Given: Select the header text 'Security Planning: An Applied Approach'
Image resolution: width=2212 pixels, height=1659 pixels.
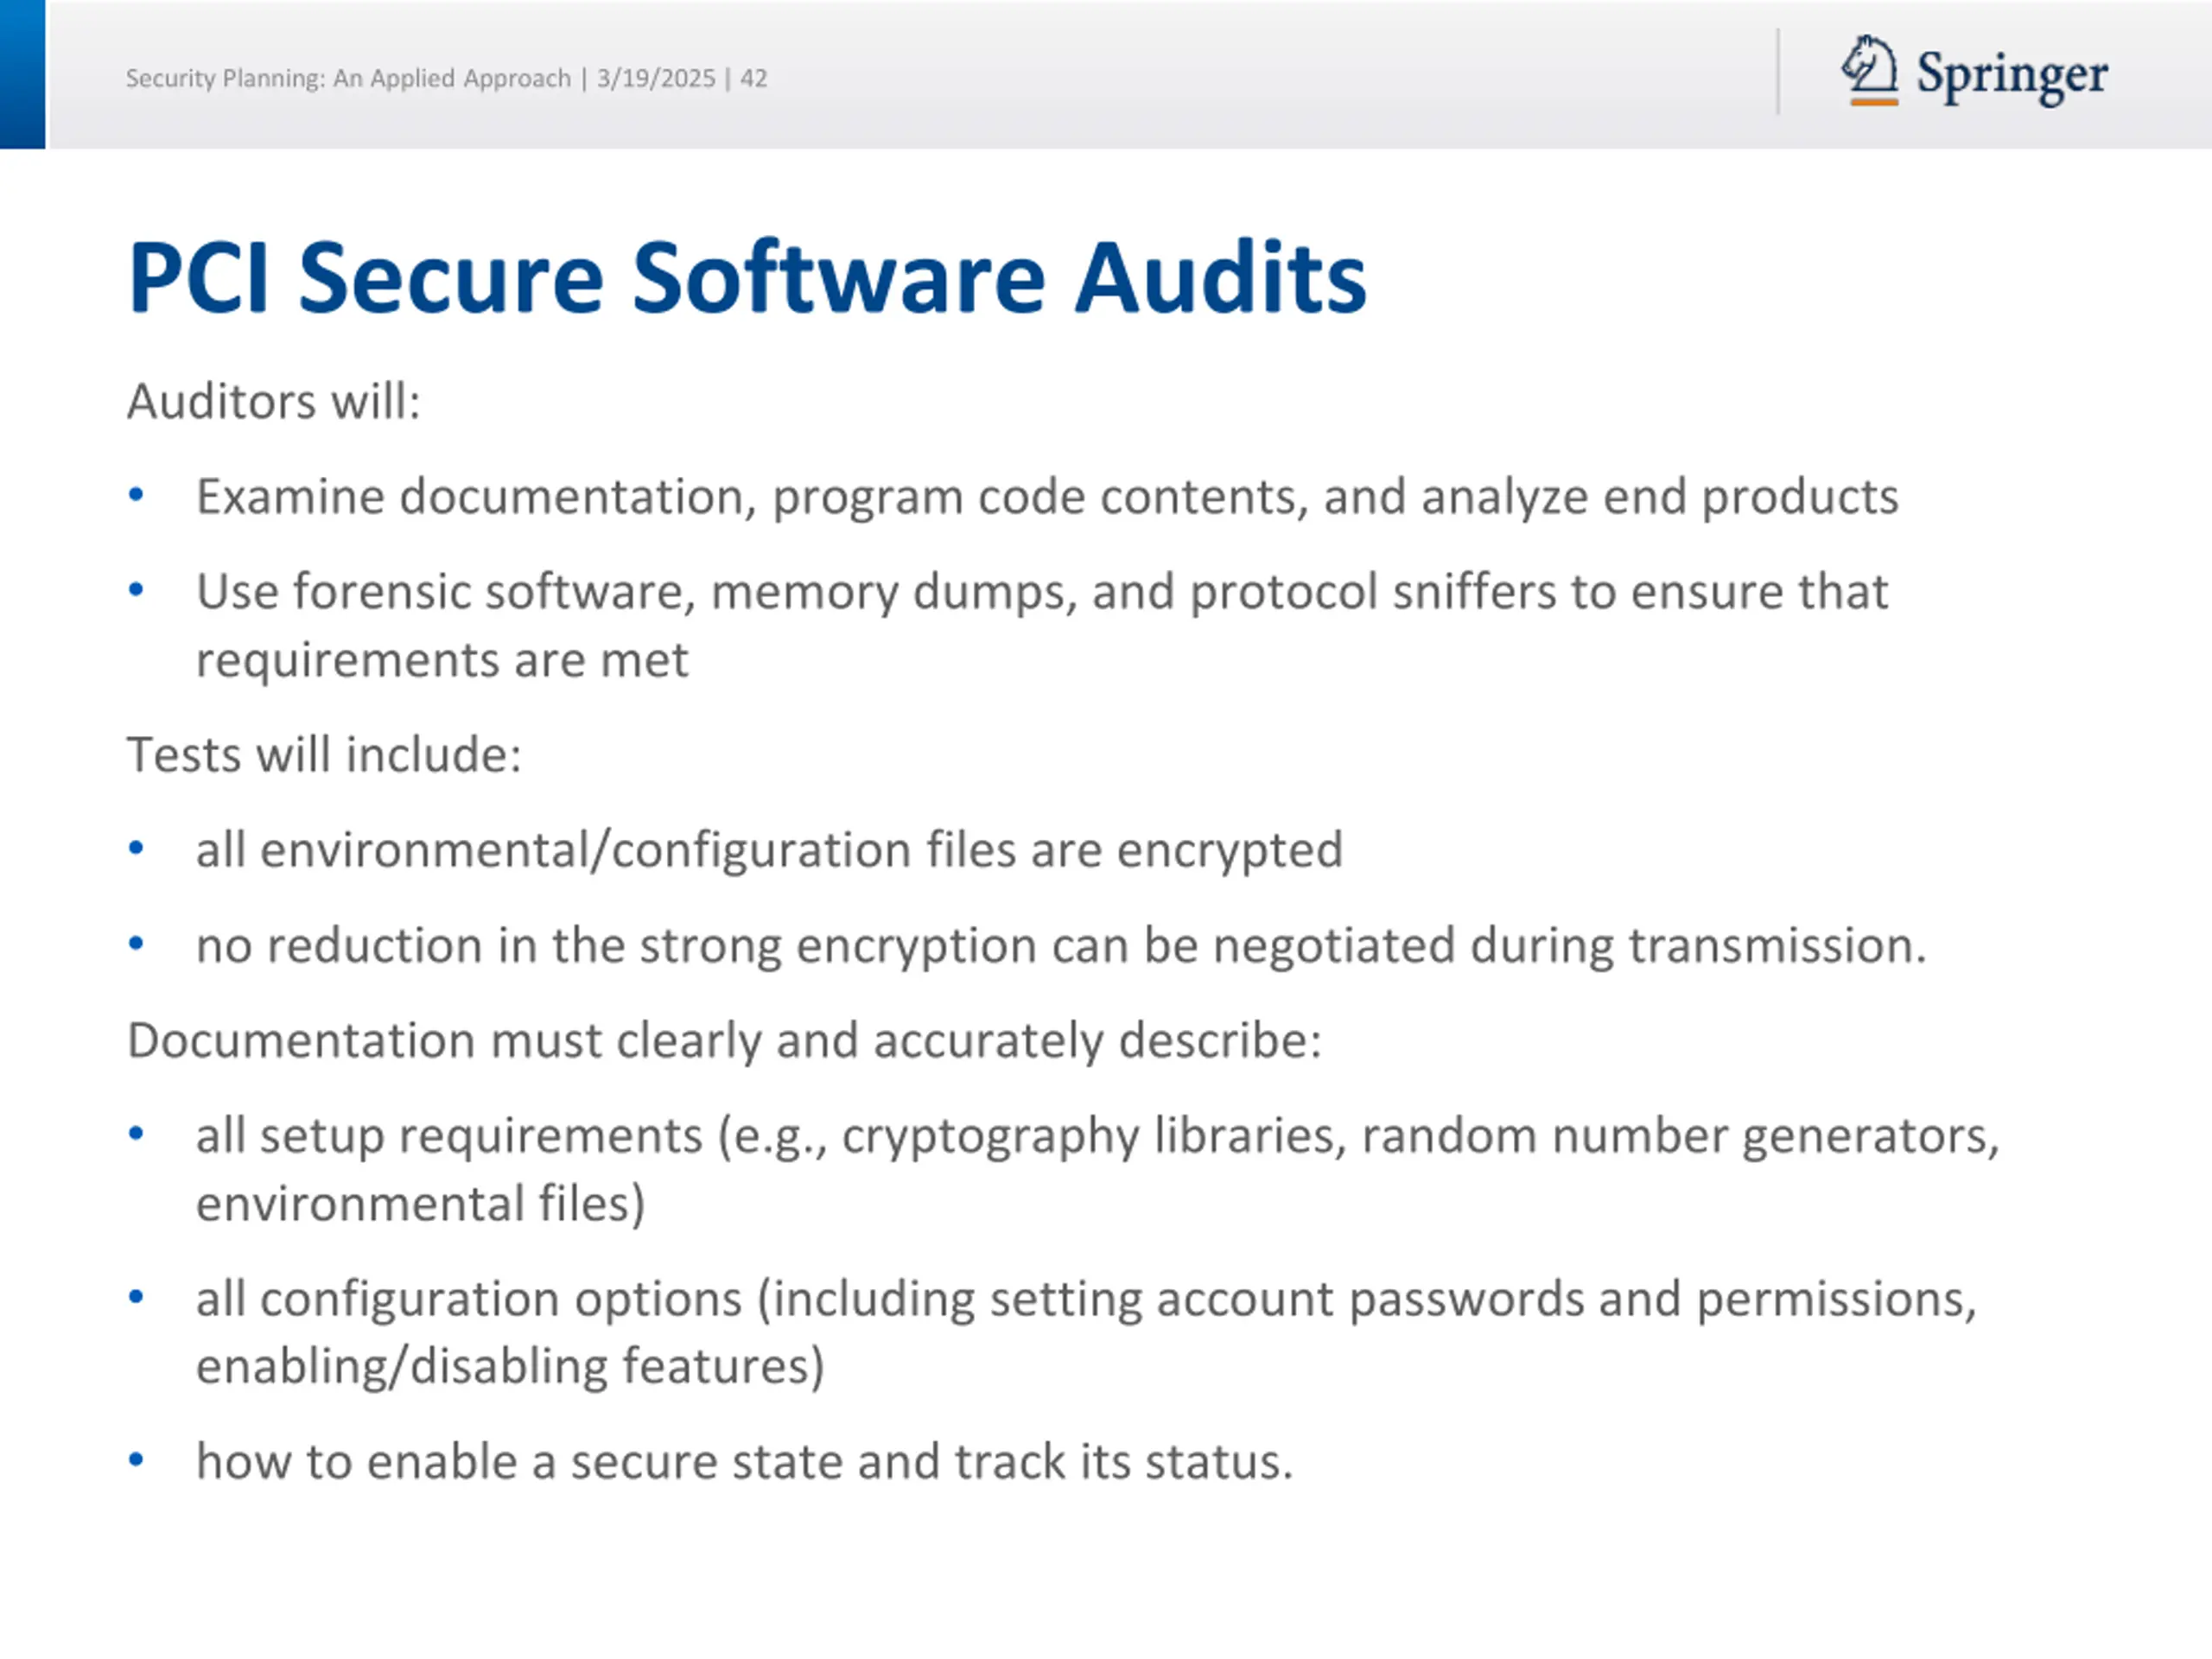Looking at the screenshot, I should coord(348,78).
